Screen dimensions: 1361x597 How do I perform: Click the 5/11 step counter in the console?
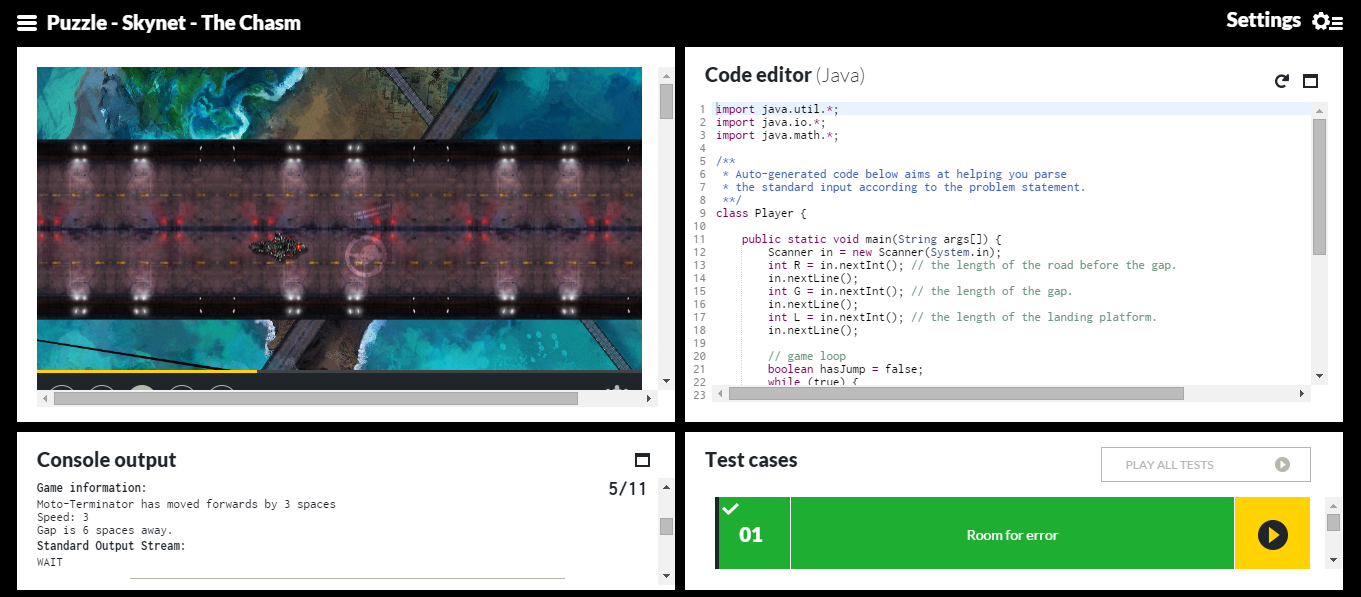point(627,489)
